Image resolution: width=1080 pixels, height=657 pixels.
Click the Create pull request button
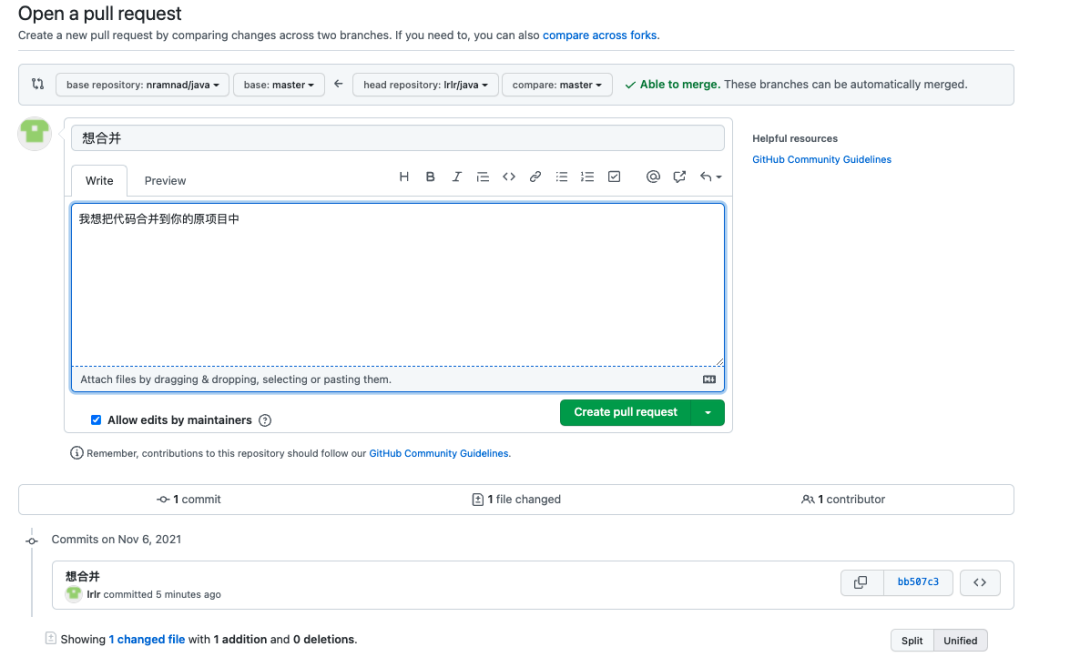tap(625, 413)
